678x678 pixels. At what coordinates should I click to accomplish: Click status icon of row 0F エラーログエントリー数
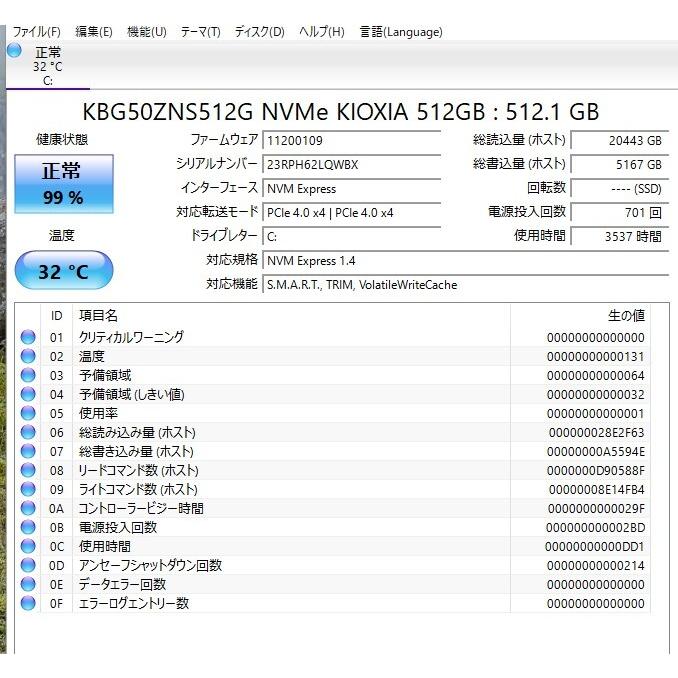coord(28,603)
